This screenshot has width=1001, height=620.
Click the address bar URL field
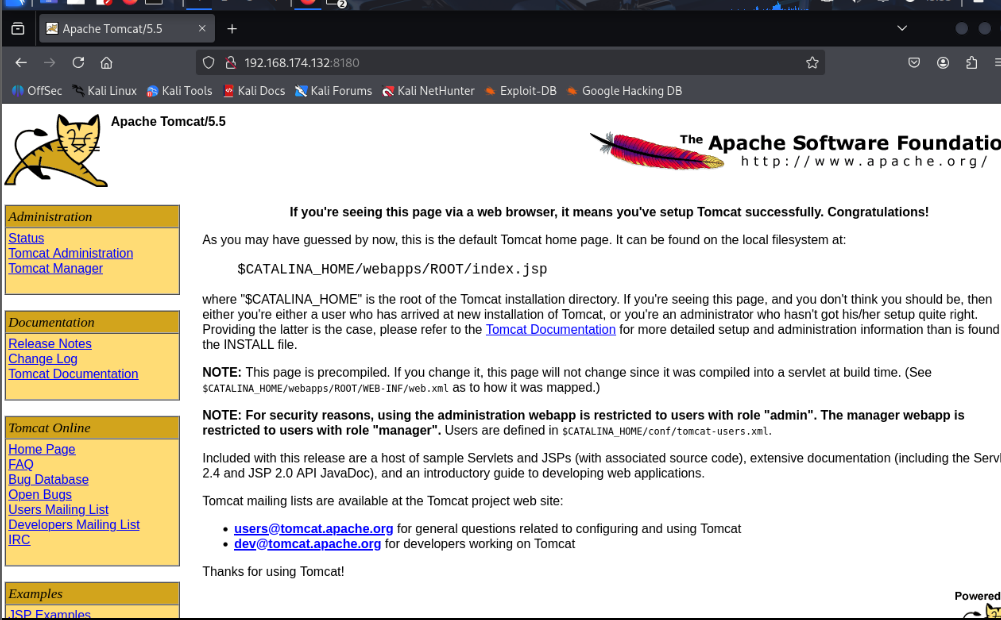coord(511,63)
